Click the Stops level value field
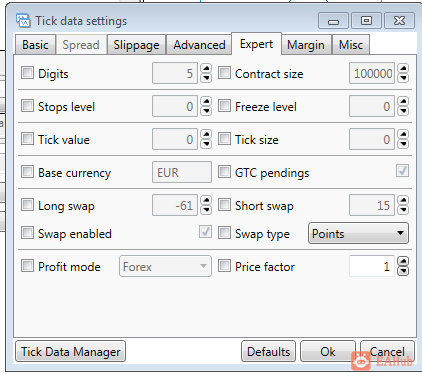 (x=175, y=106)
